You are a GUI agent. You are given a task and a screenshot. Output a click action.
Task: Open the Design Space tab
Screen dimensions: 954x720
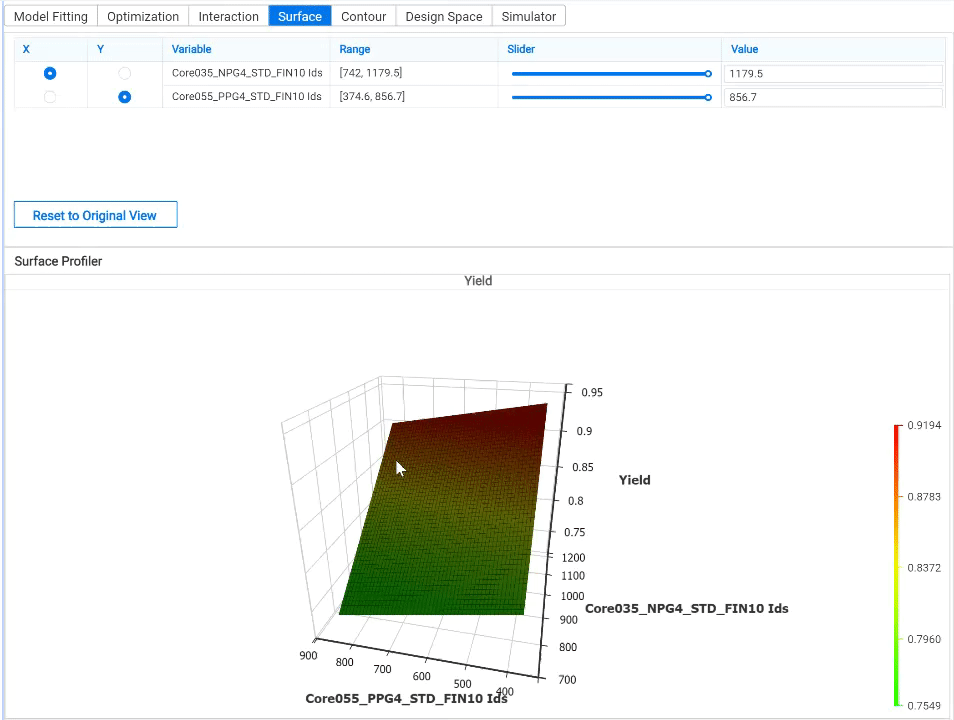(444, 16)
